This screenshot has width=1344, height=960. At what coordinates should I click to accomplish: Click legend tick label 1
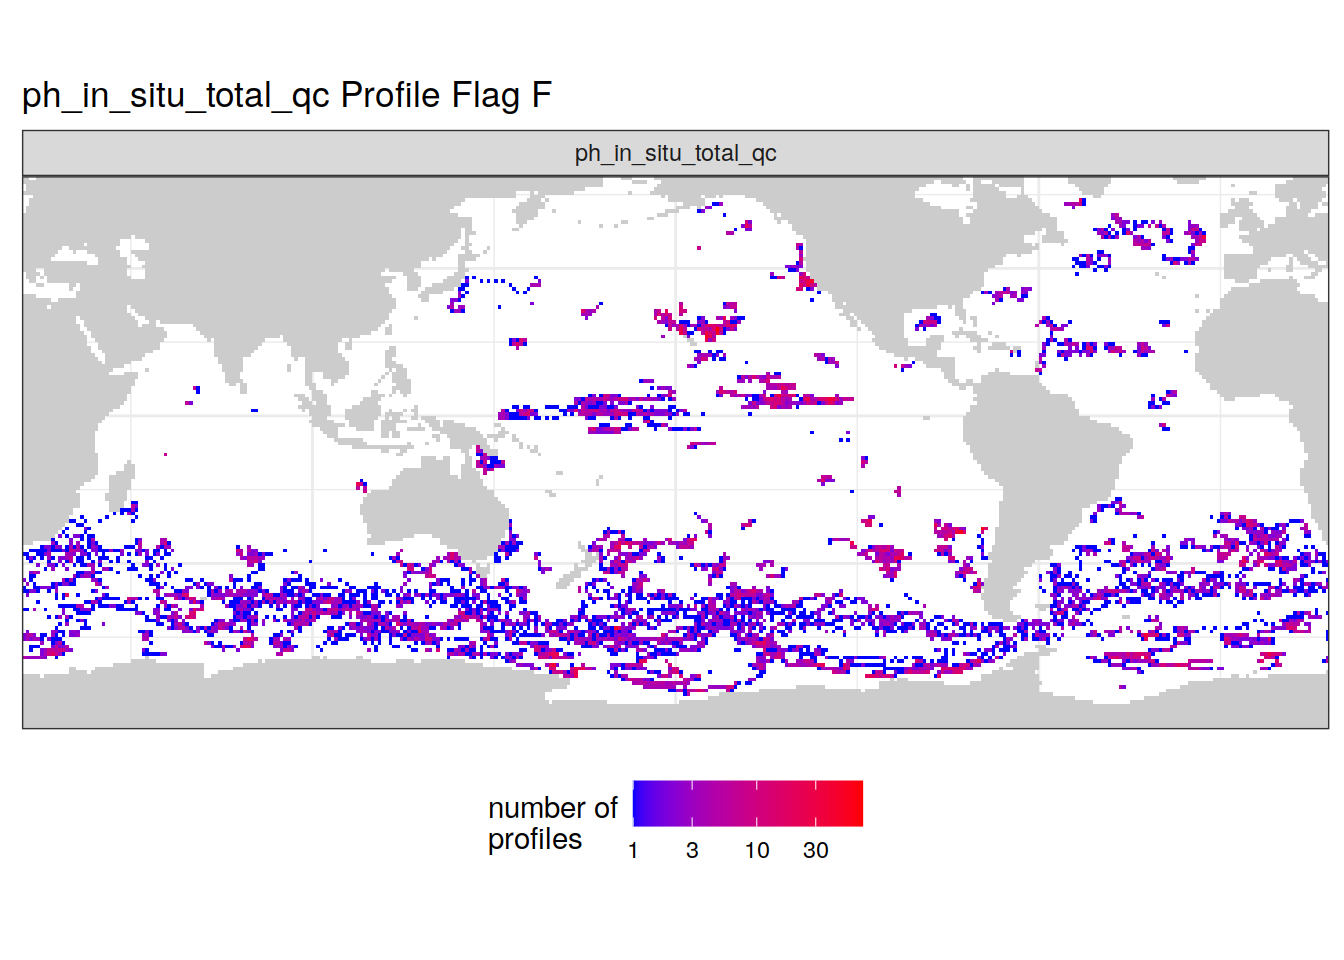(x=633, y=850)
